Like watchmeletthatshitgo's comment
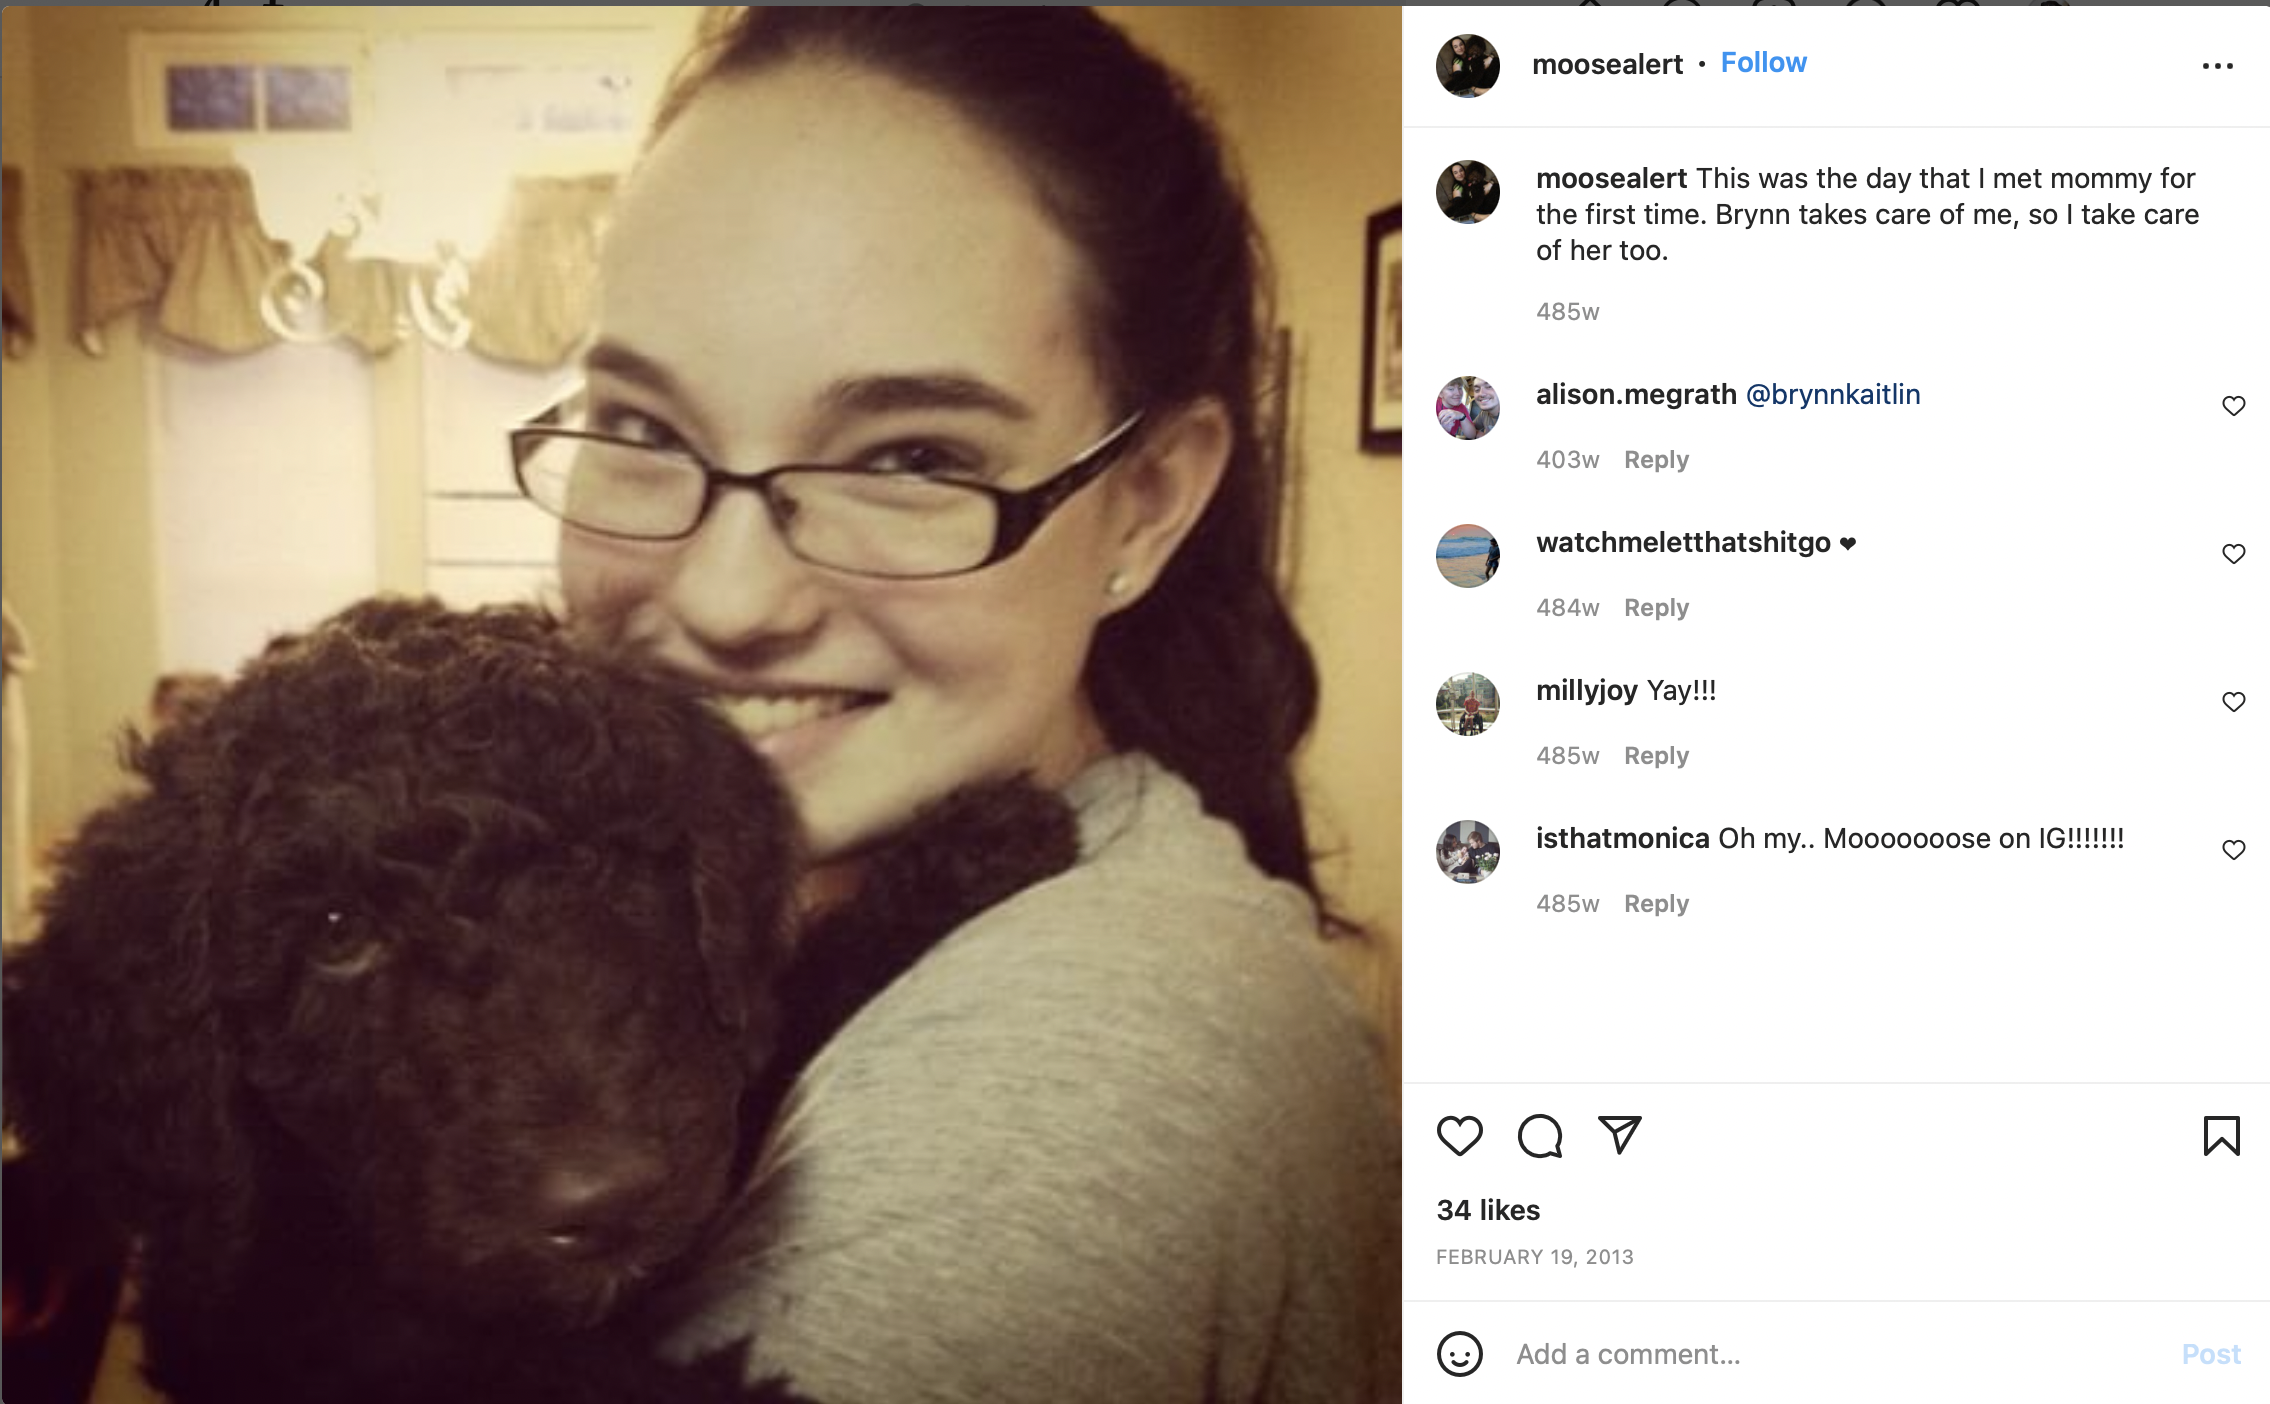2270x1404 pixels. [2233, 553]
